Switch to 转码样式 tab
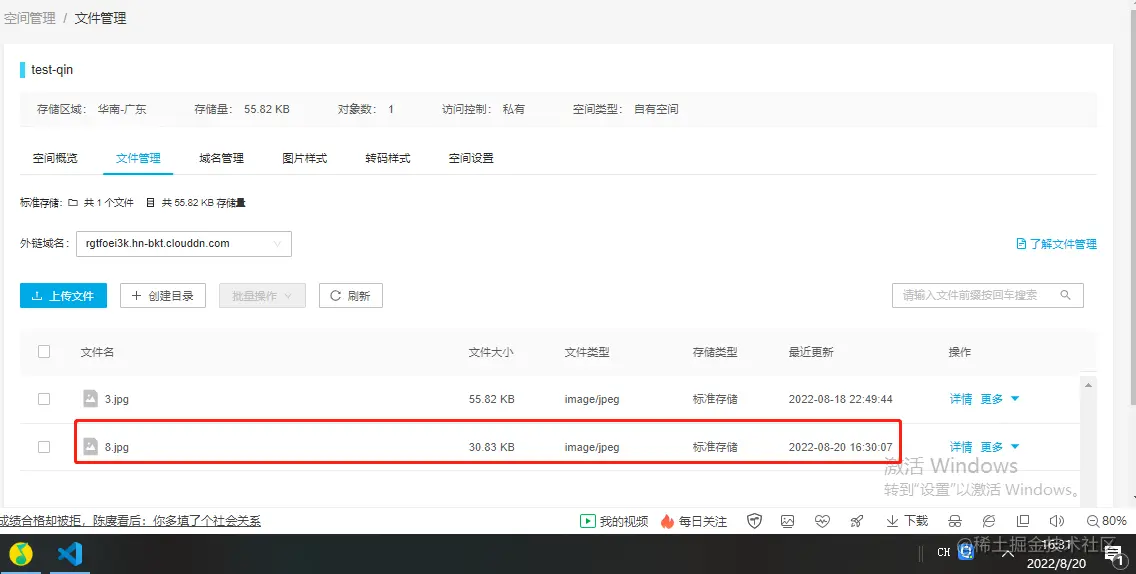This screenshot has width=1136, height=574. 388,158
